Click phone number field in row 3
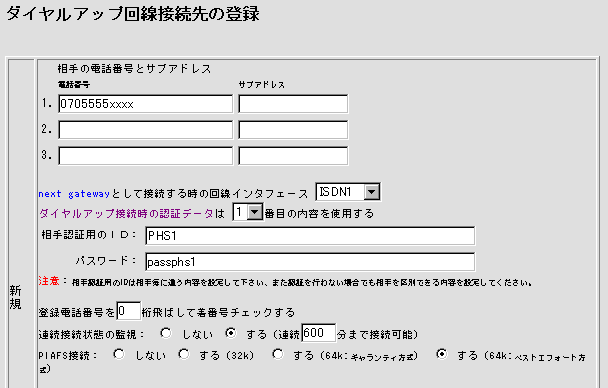 click(x=145, y=156)
